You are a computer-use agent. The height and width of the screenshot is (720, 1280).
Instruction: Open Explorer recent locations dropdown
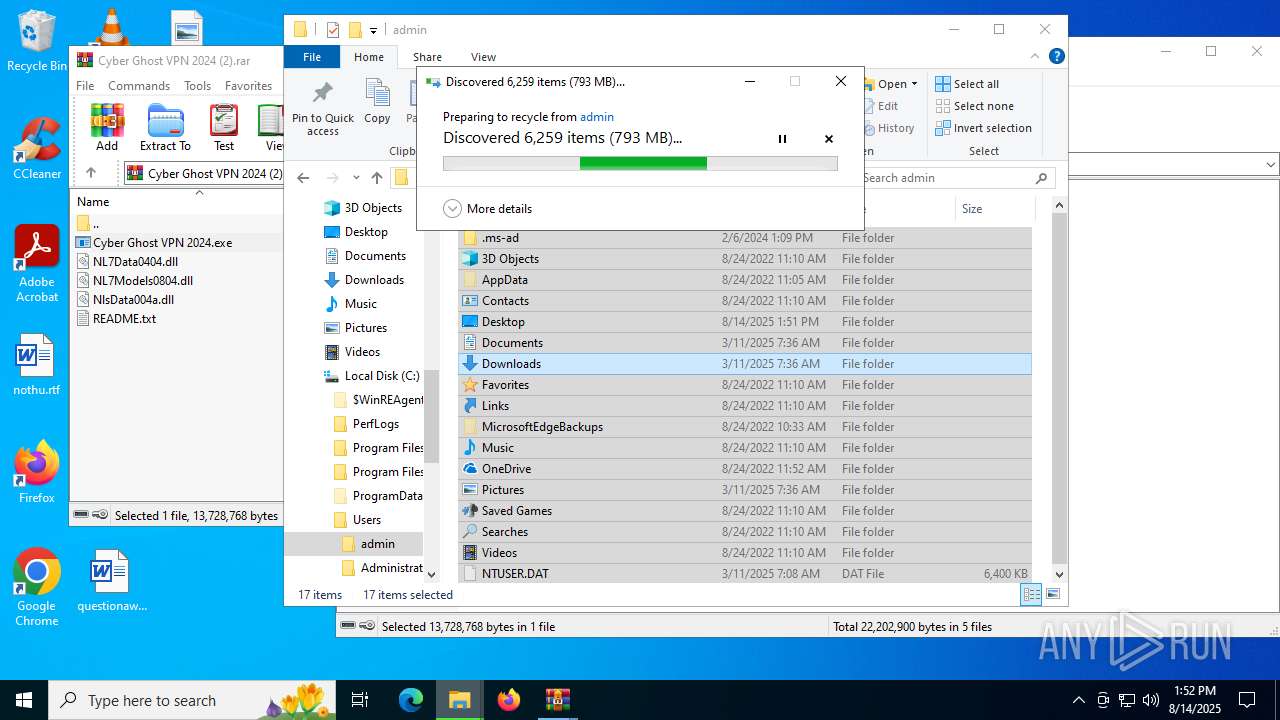tap(356, 178)
